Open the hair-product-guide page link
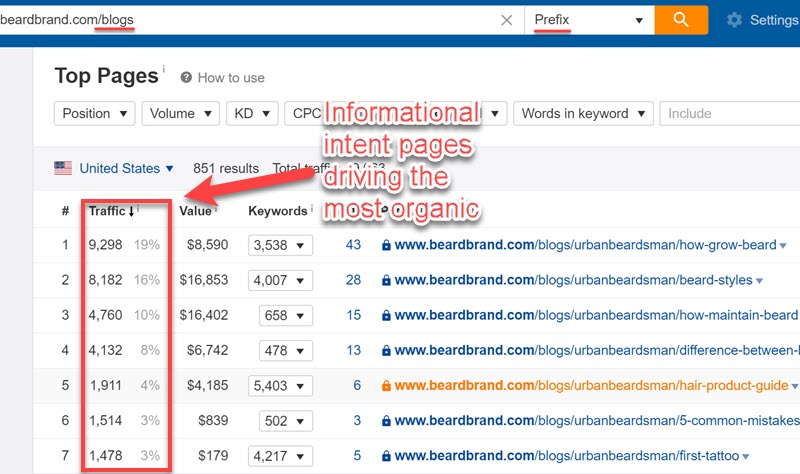The width and height of the screenshot is (800, 474). pos(591,385)
